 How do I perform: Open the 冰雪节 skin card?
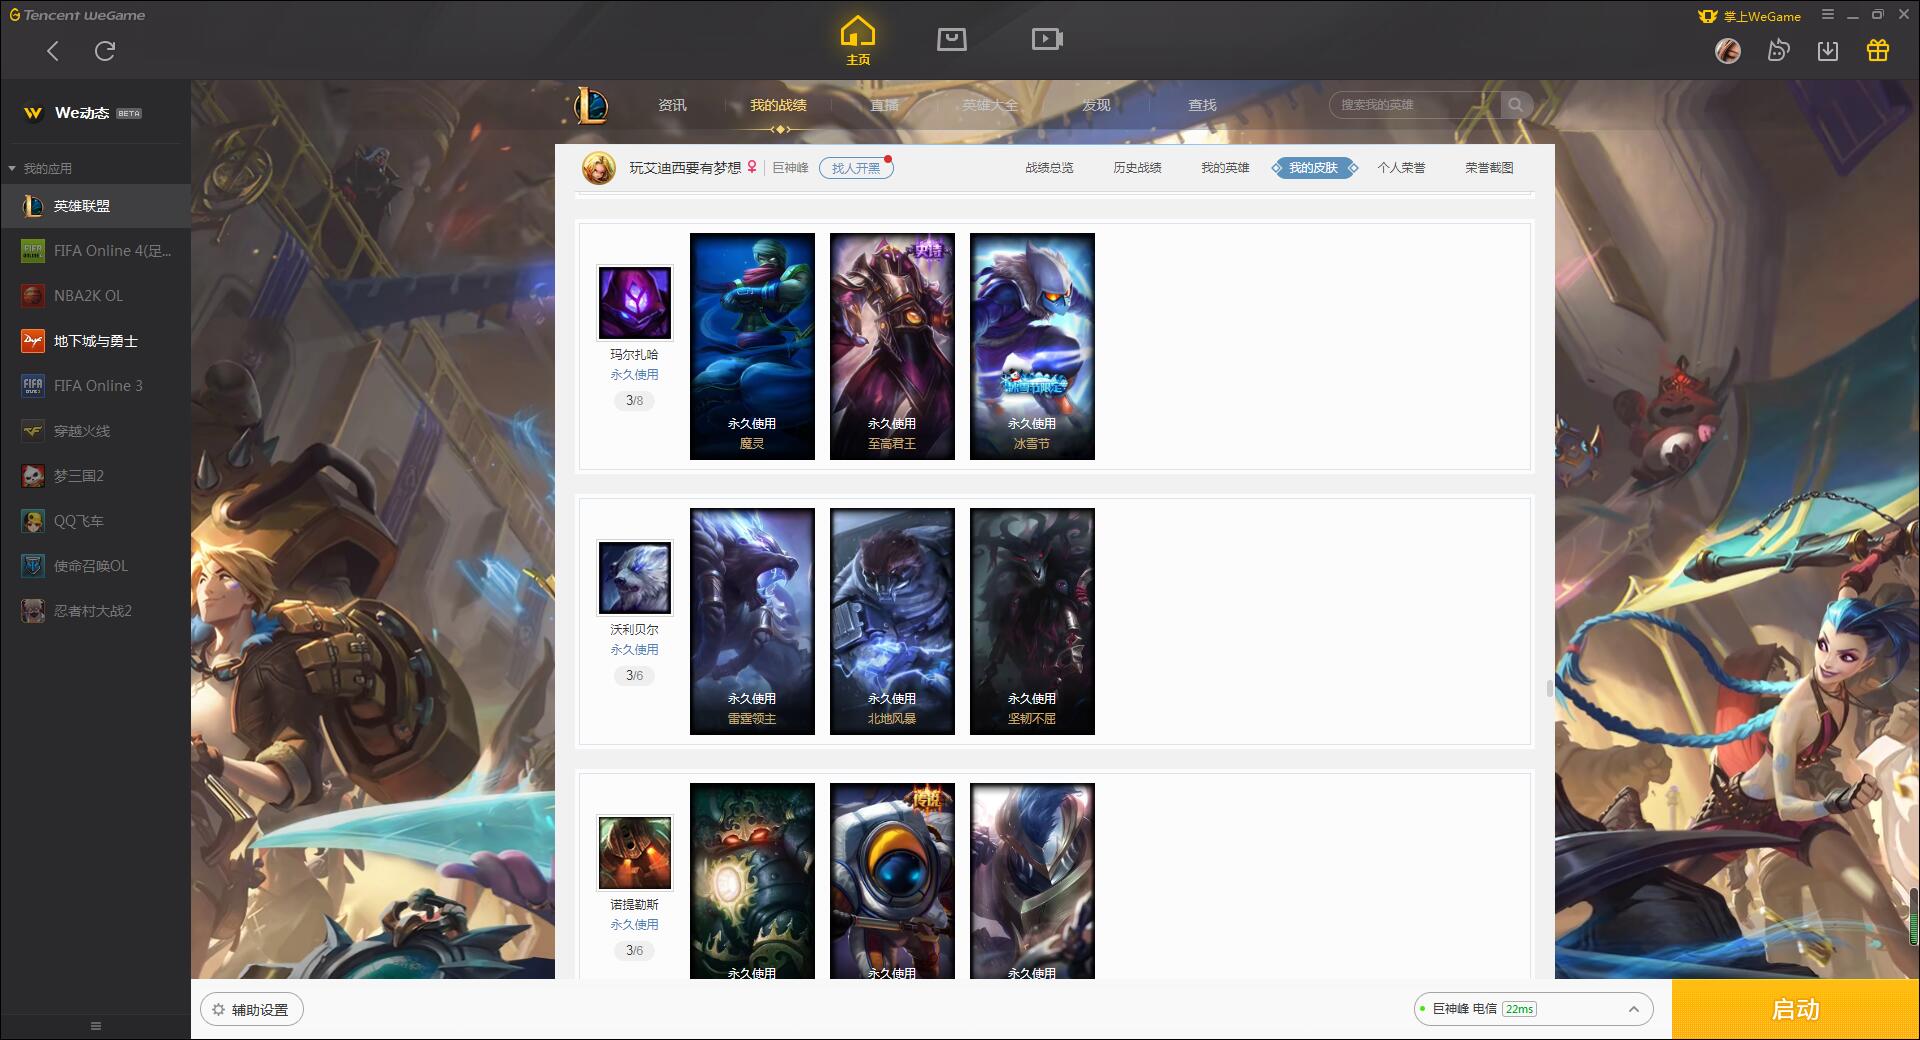pyautogui.click(x=1032, y=346)
